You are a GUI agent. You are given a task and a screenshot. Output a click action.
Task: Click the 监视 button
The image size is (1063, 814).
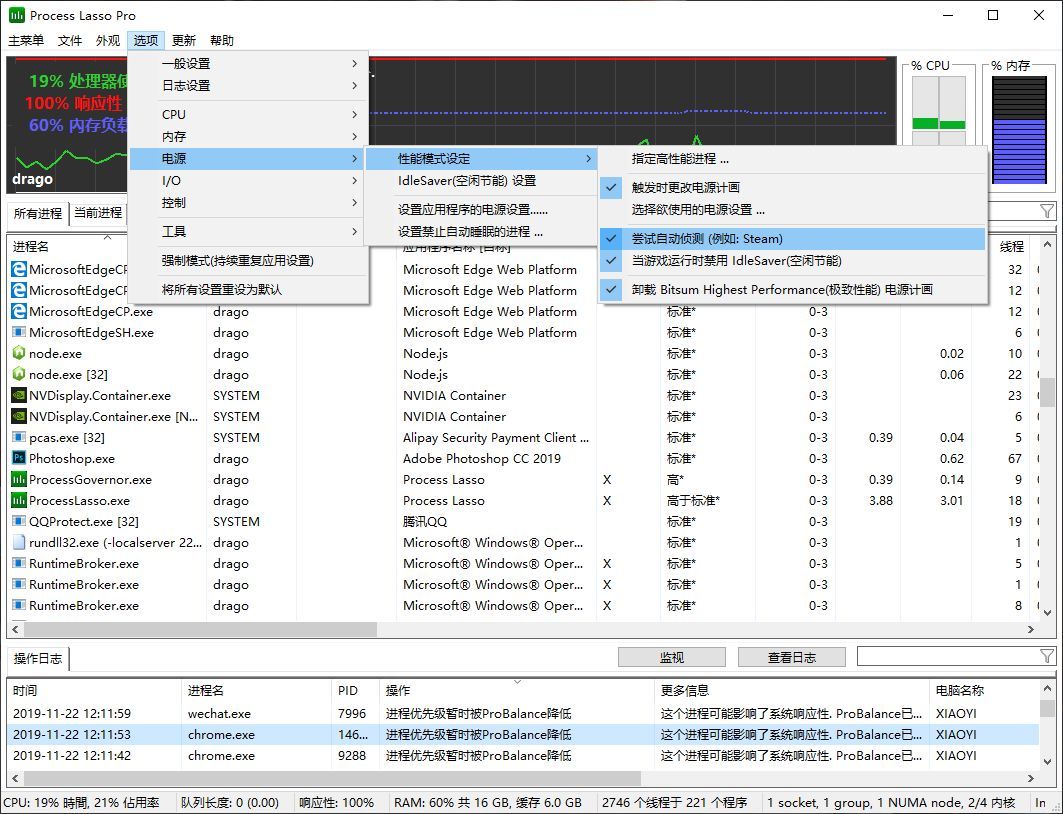[x=671, y=657]
